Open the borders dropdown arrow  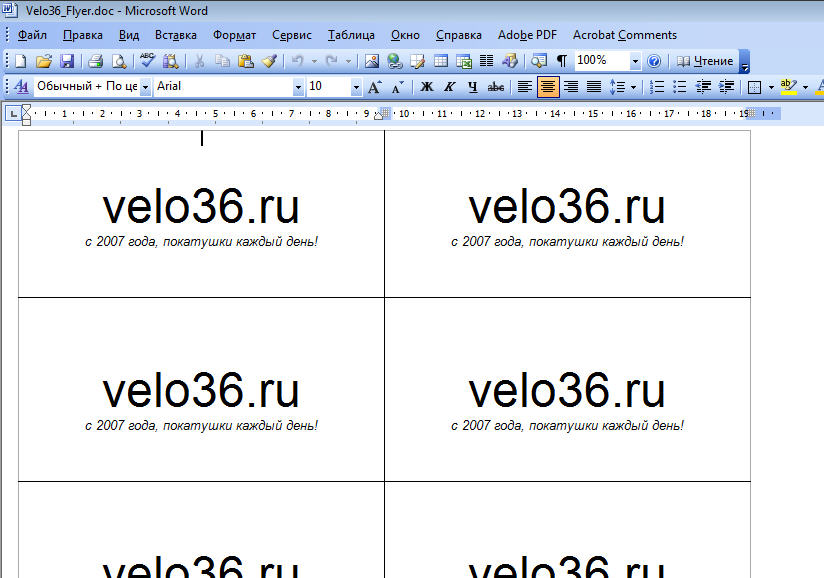pos(771,87)
